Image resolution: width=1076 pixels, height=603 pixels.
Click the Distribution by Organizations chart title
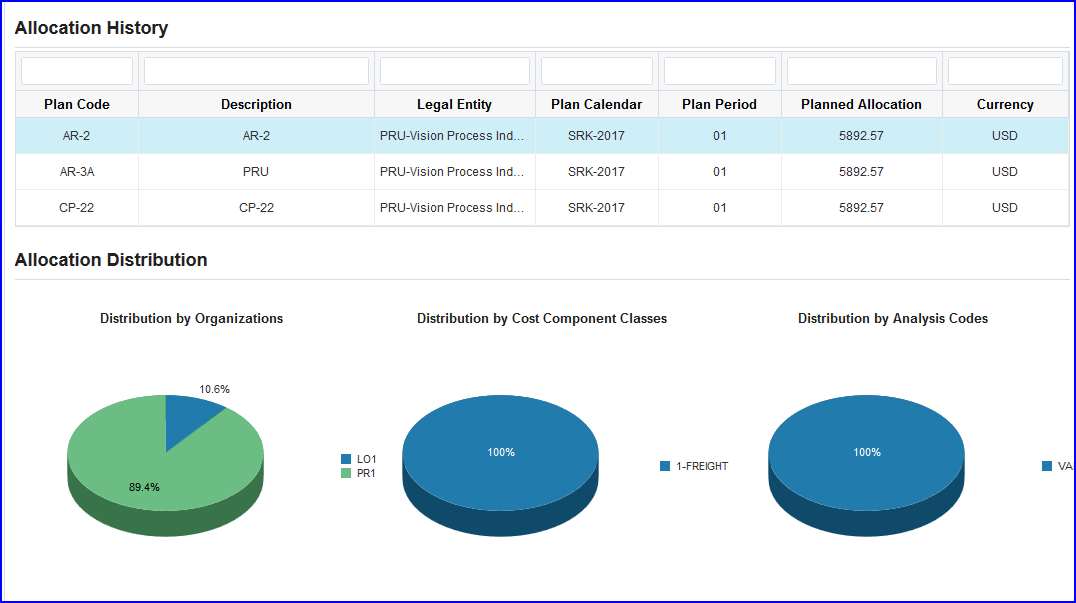pyautogui.click(x=191, y=318)
